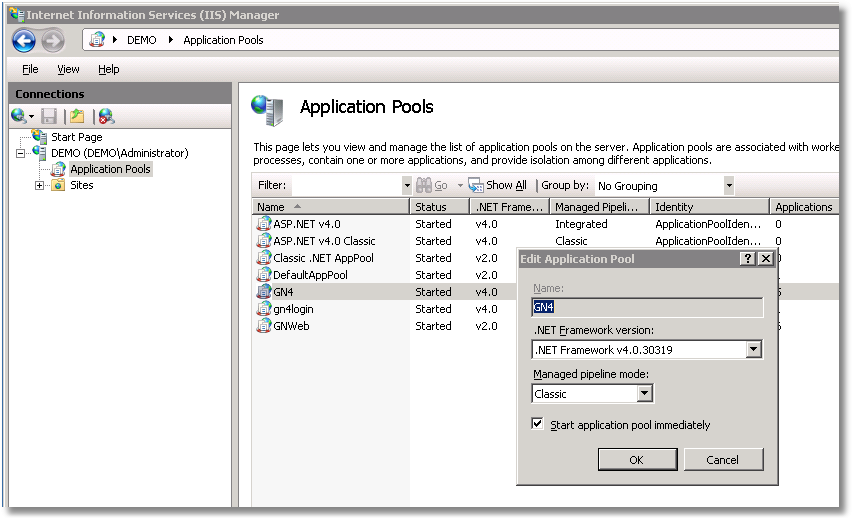Click the ASP.NET v4.0 pool icon
Viewport: 853px width, 521px height.
(x=264, y=224)
